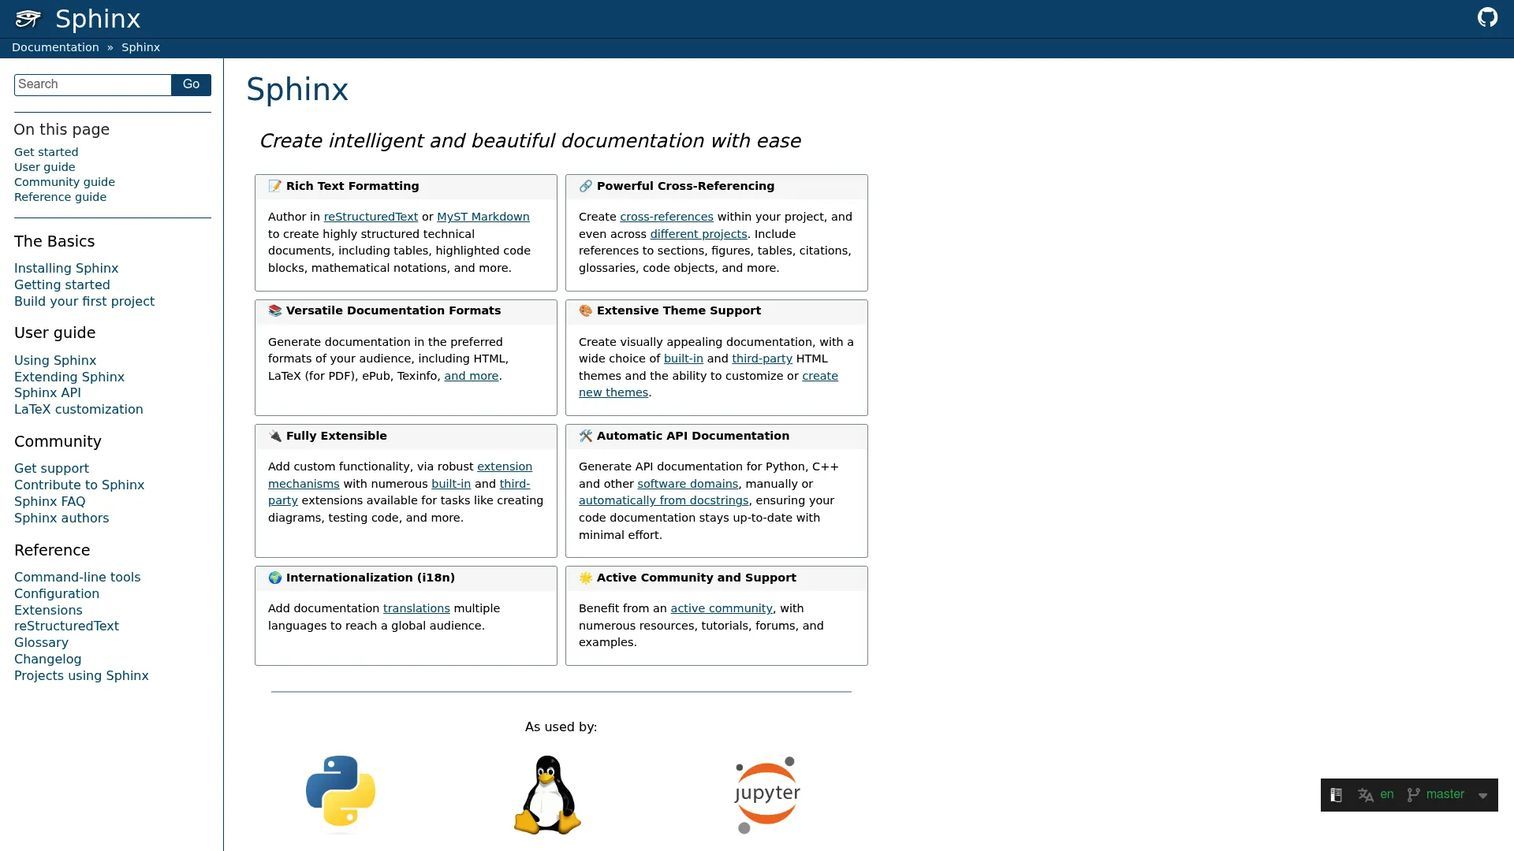Click into the Search input field

coord(93,85)
